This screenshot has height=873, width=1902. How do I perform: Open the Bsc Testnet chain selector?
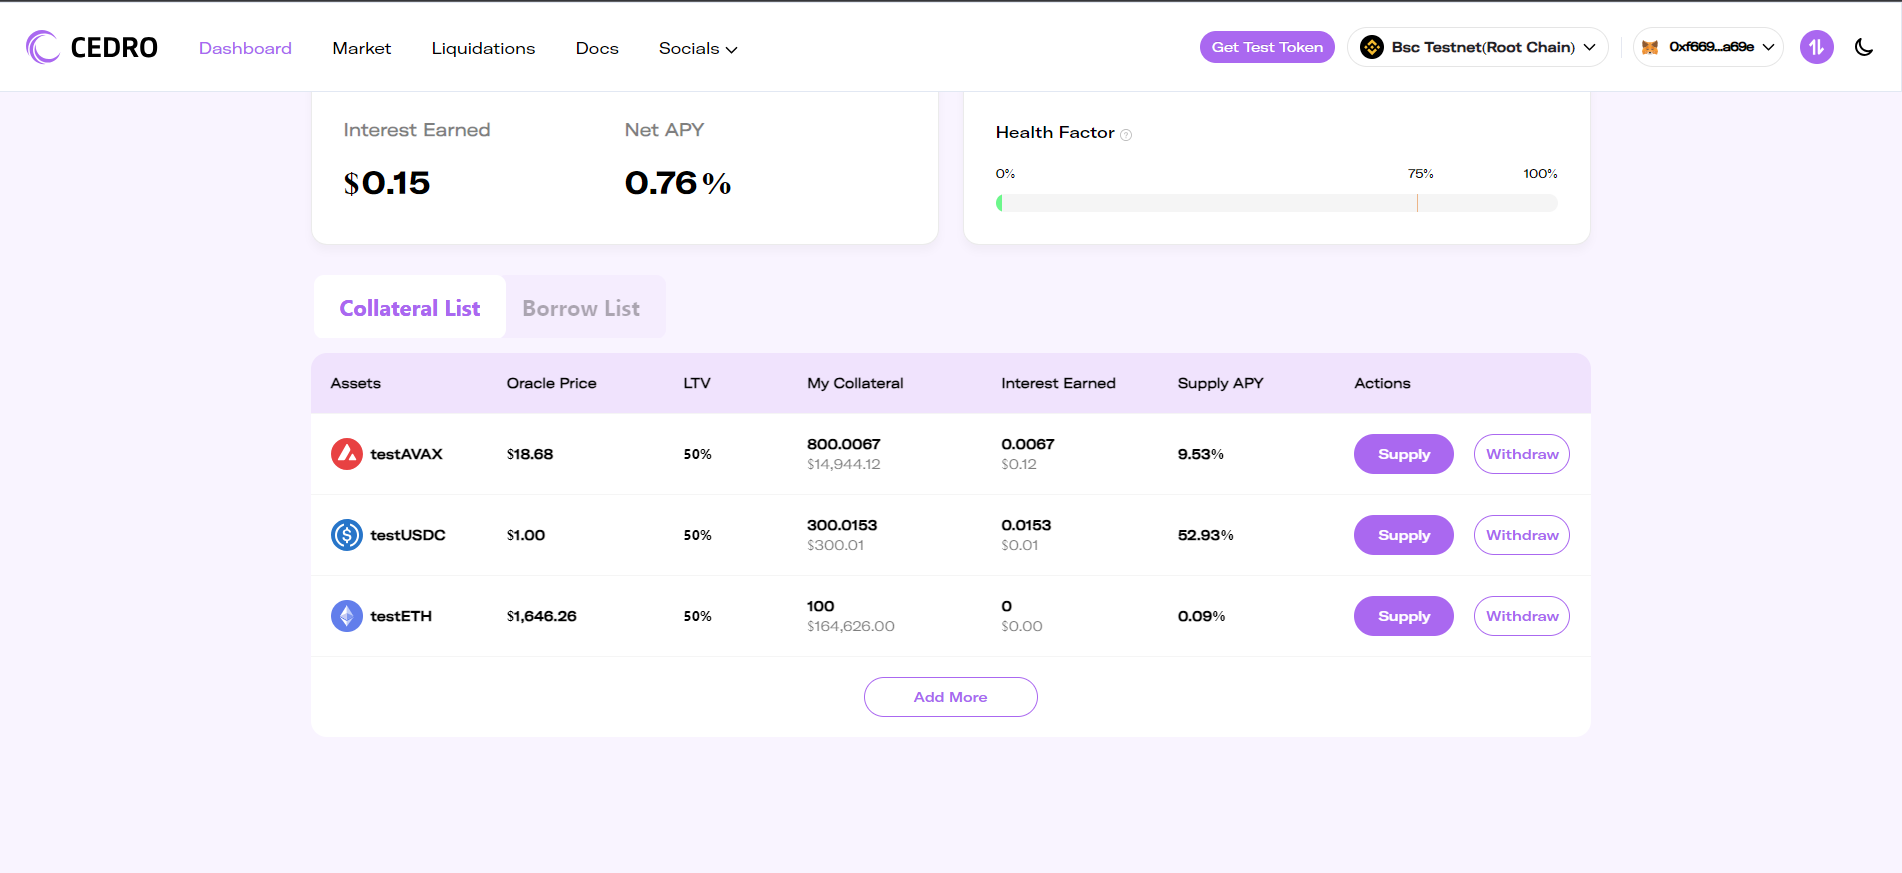pos(1478,47)
